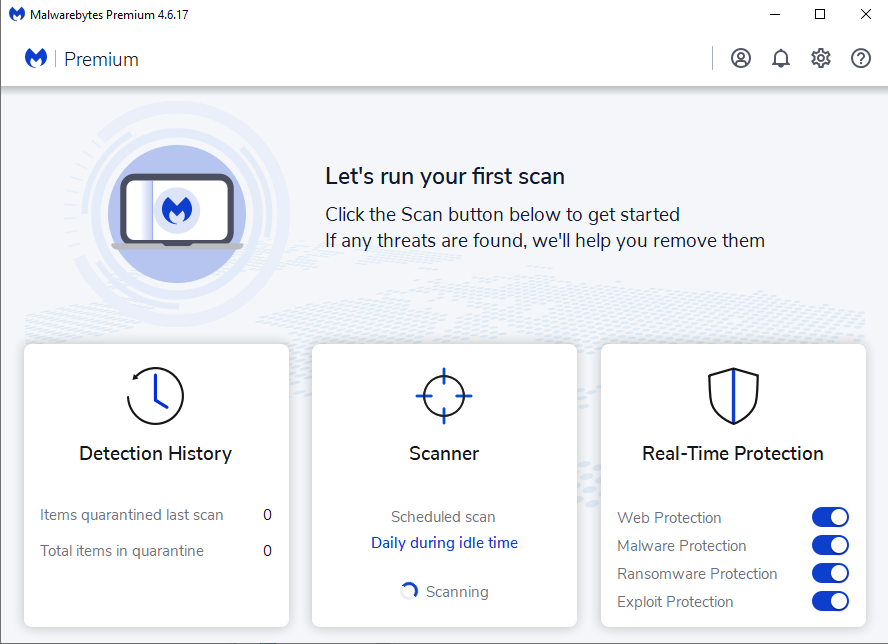
Task: Click the Real-Time Protection shield icon
Action: click(733, 395)
